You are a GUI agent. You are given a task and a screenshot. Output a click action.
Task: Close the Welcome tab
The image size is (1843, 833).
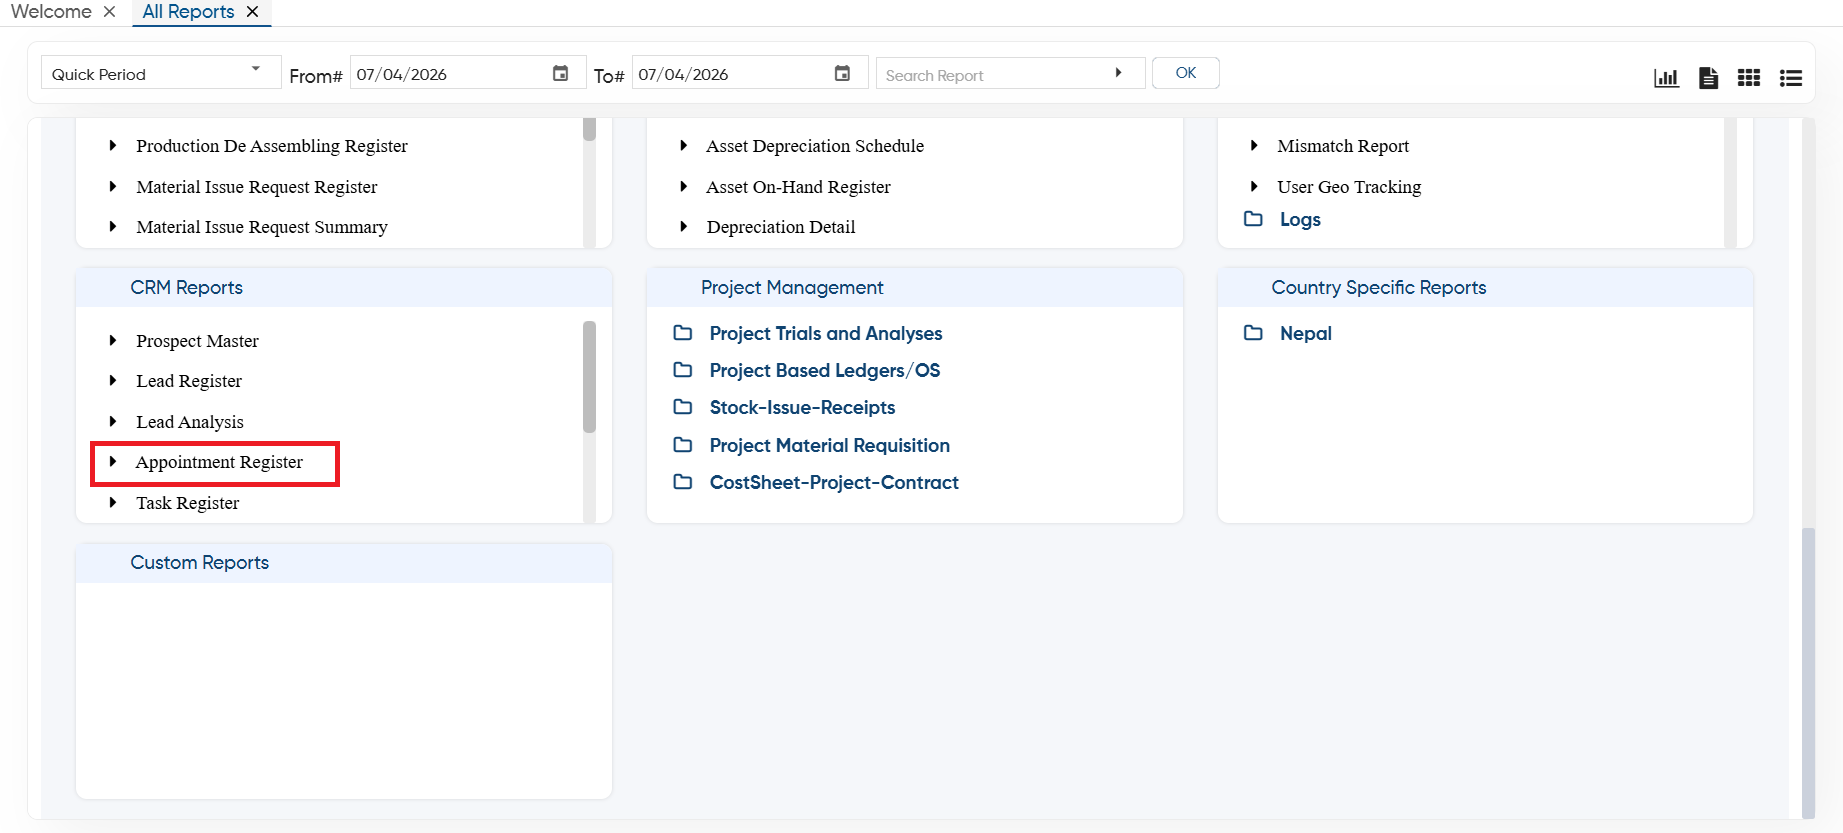pyautogui.click(x=110, y=12)
